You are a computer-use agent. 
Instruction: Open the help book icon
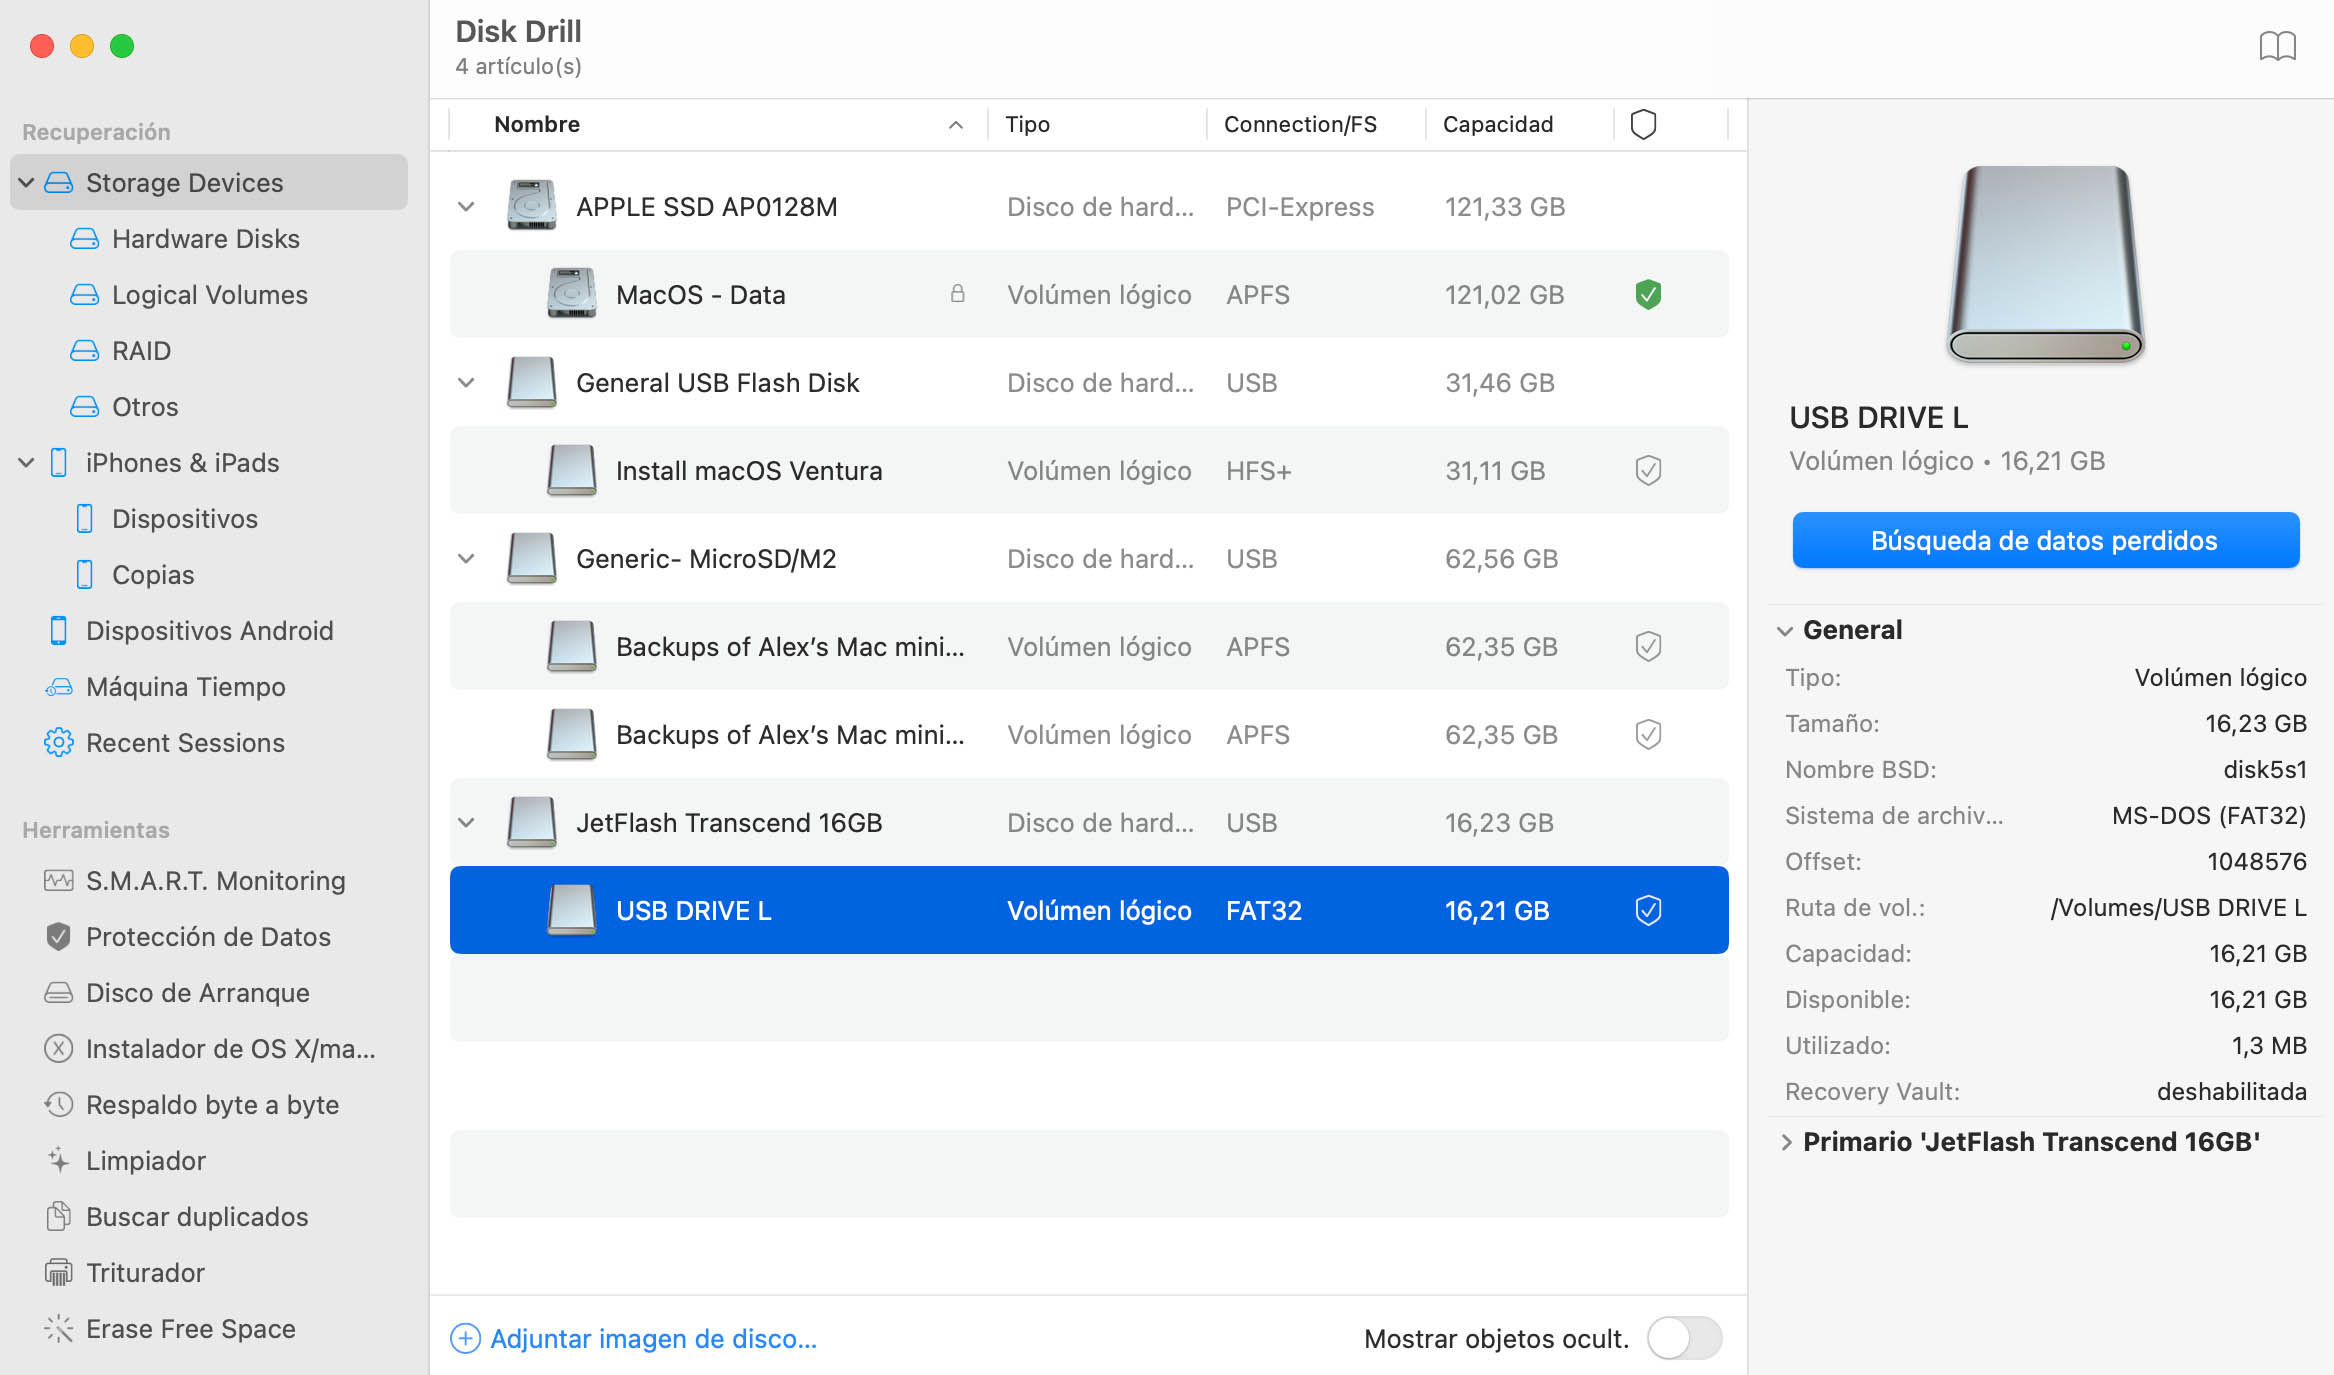pos(2277,46)
